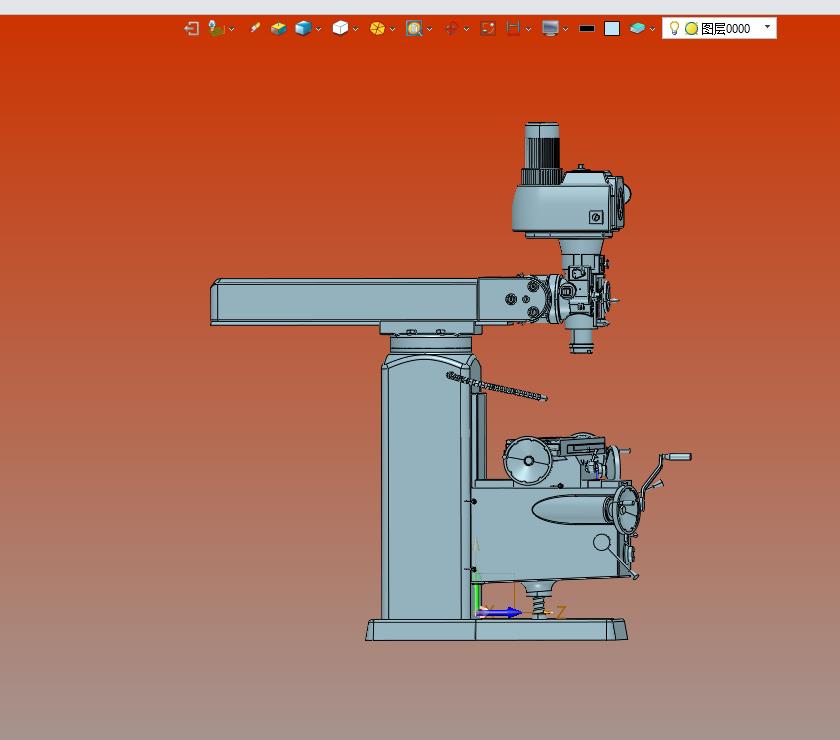Expand the scene icon dropdown arrow
Viewport: 840px width, 740px height.
231,29
